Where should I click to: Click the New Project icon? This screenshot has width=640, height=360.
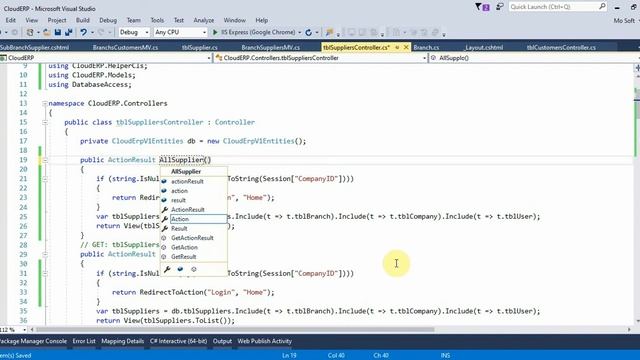coord(30,32)
